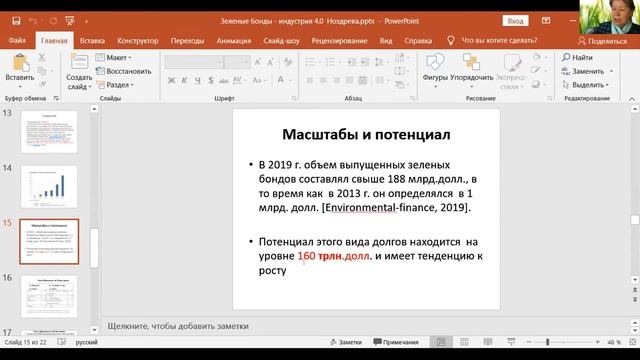
Task: Toggle italic formatting К
Action: click(184, 80)
